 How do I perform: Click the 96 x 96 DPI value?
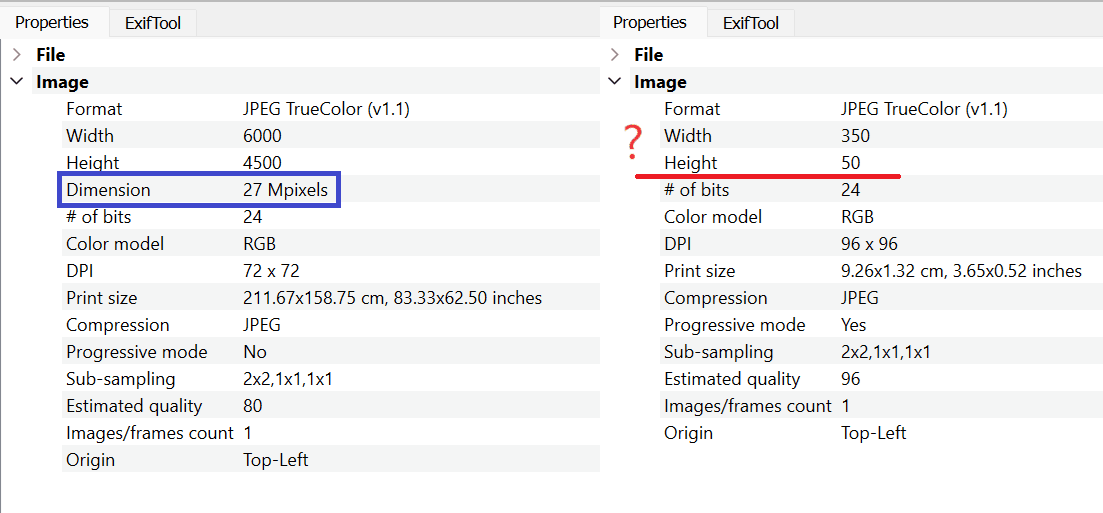point(869,244)
